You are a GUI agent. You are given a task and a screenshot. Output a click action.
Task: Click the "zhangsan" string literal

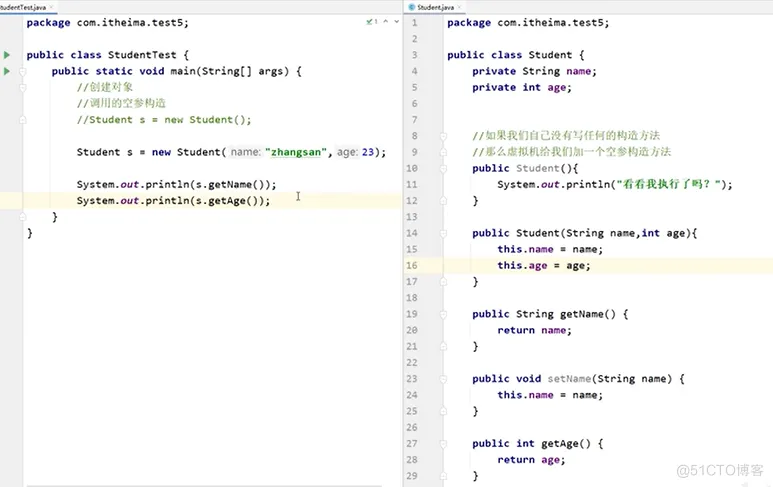point(296,152)
